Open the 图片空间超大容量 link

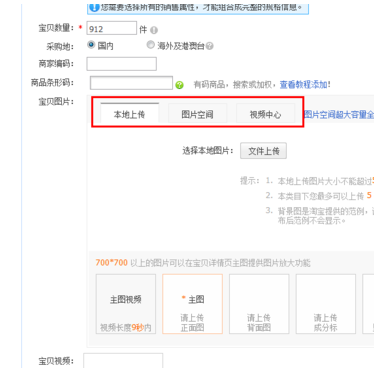point(339,115)
